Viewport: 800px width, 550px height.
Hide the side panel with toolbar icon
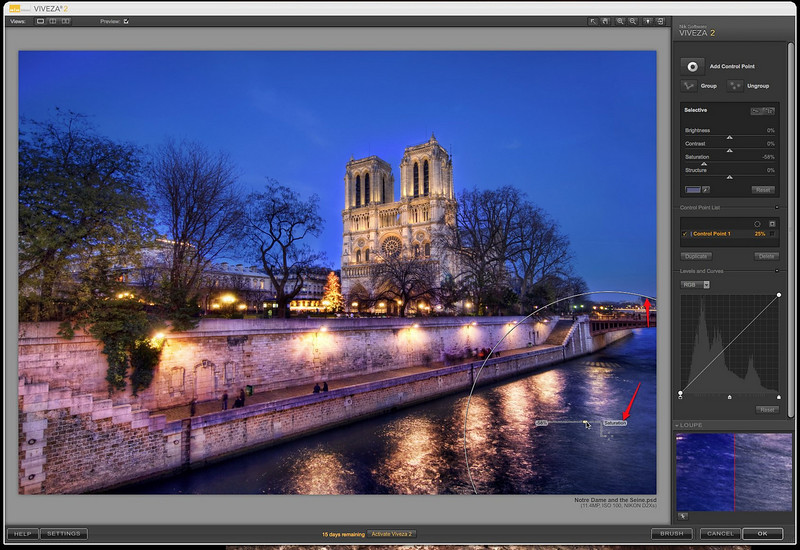[660, 21]
